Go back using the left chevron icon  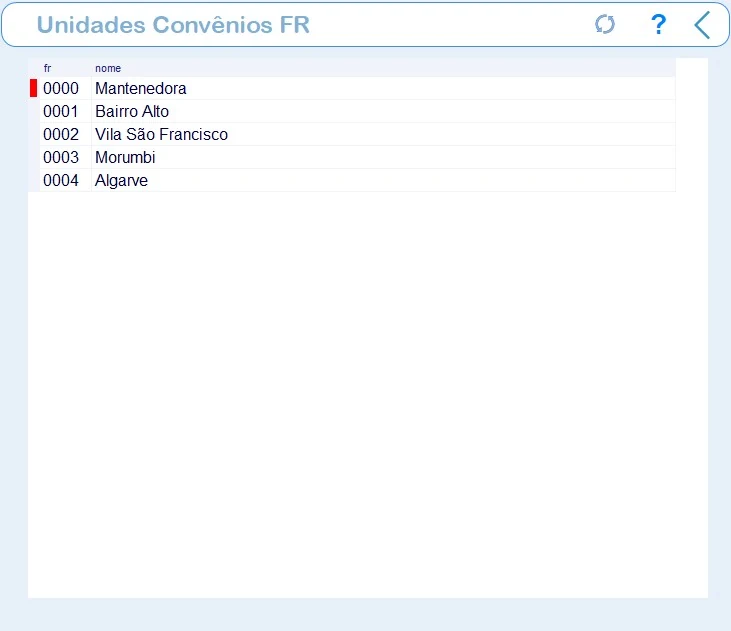702,25
